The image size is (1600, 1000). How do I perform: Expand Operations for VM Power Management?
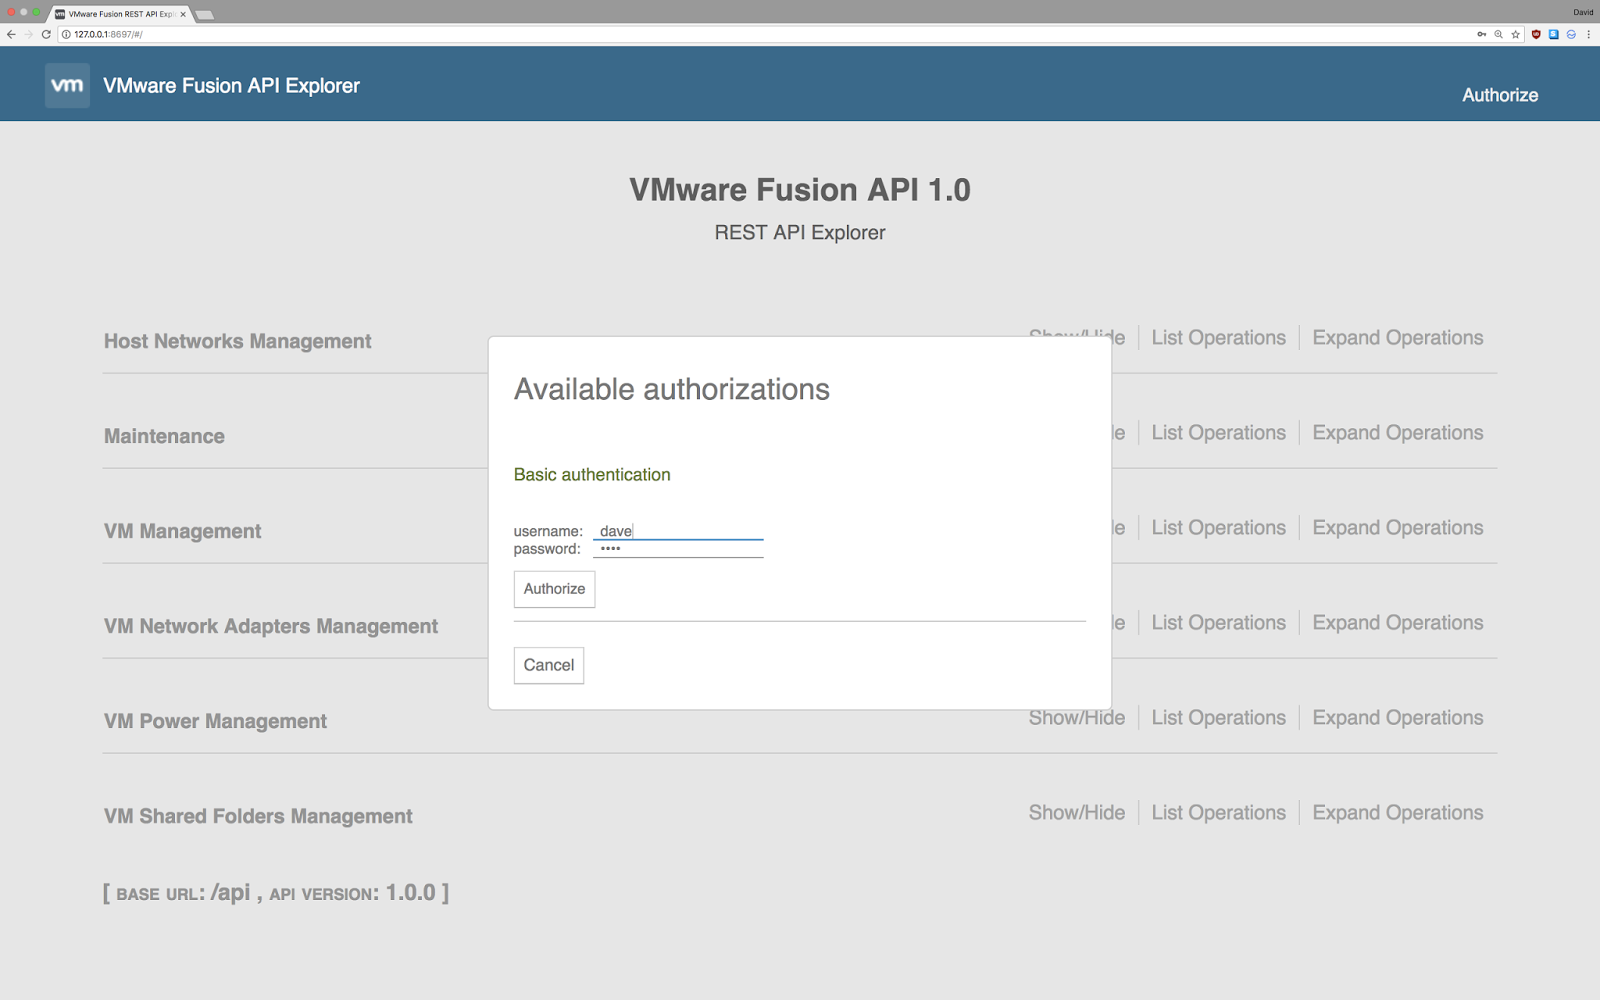click(x=1398, y=718)
